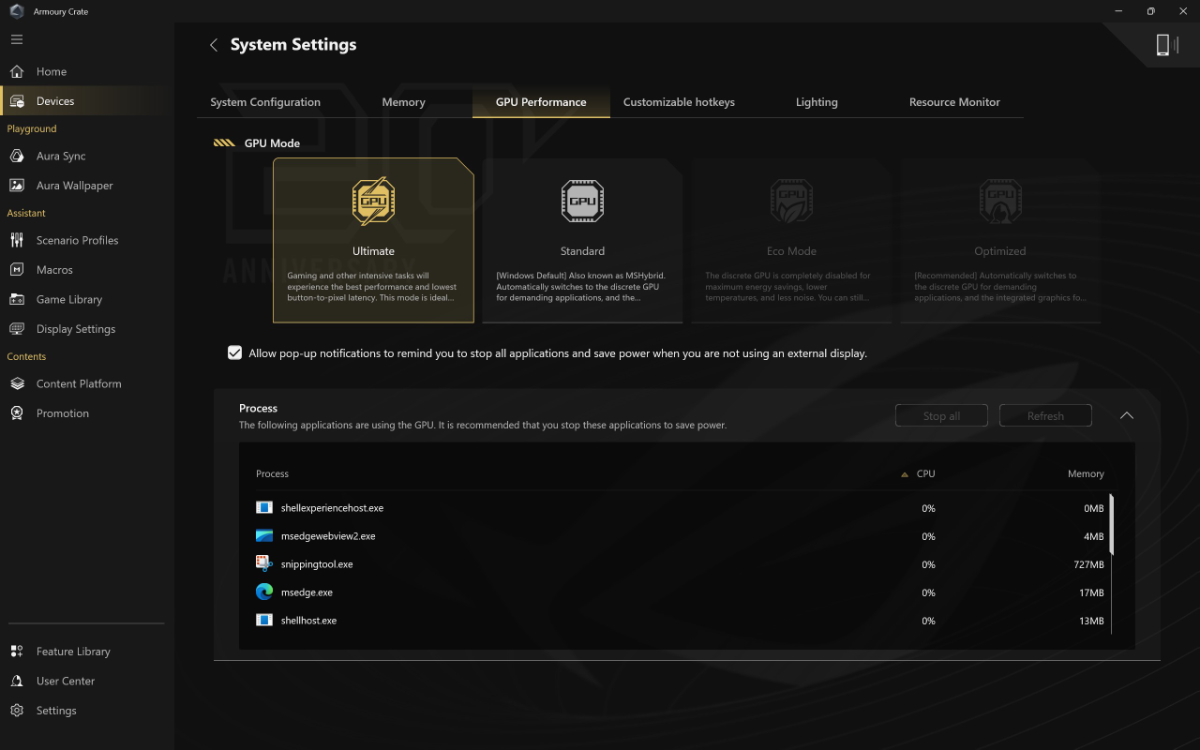The image size is (1200, 750).
Task: Click the Stop all button
Action: pos(941,416)
